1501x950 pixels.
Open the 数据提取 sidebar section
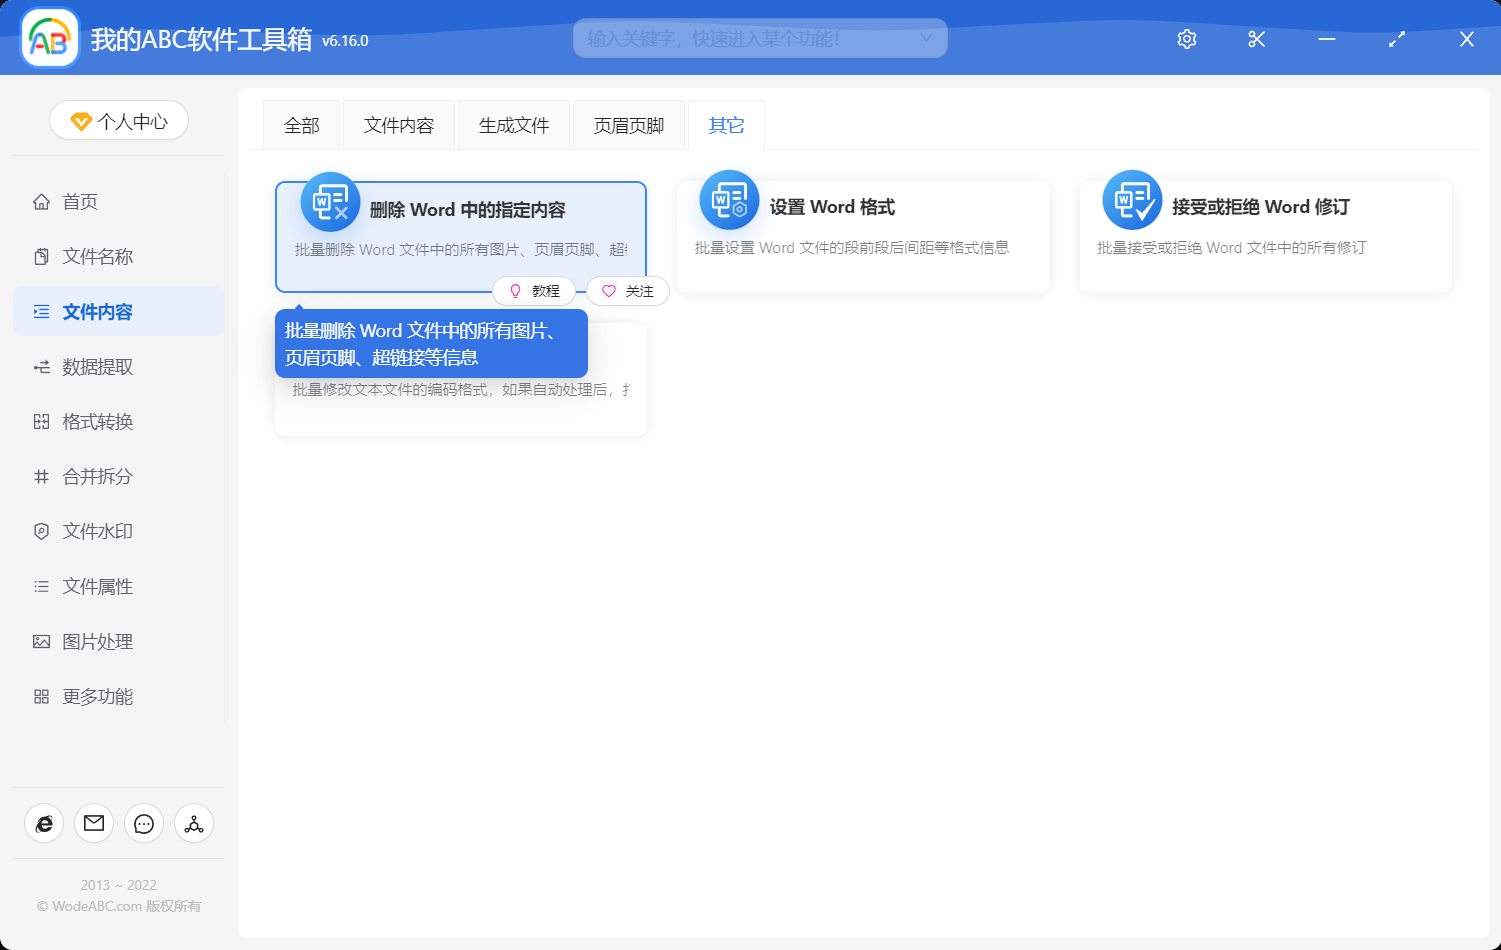click(x=95, y=366)
